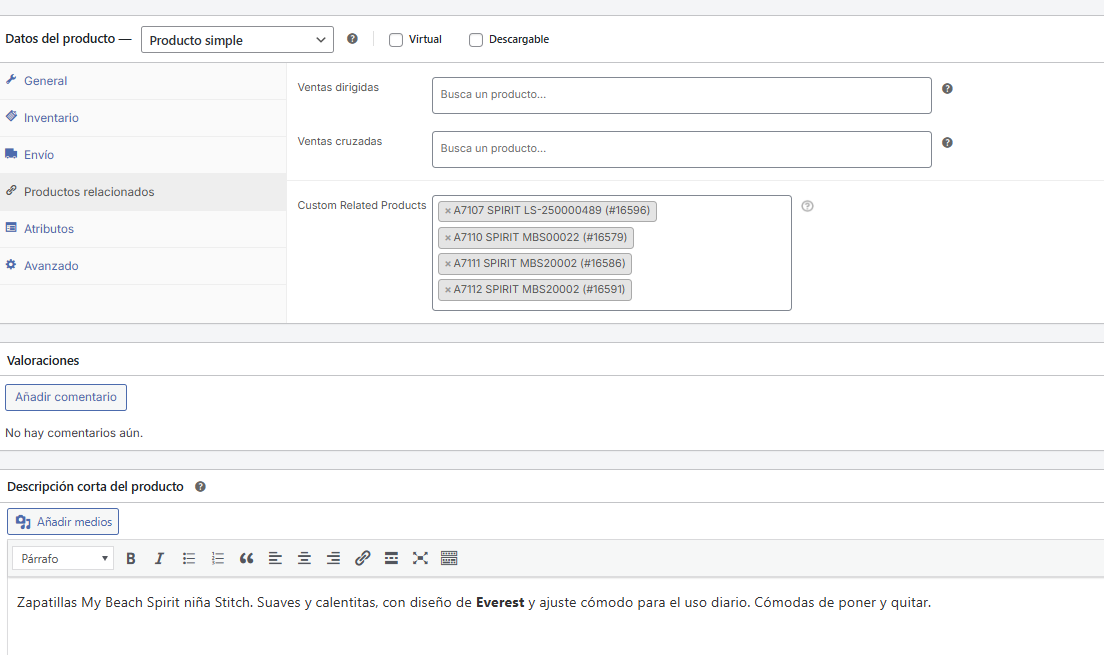Open the Producto simple type dropdown
Image resolution: width=1104 pixels, height=655 pixels.
[237, 40]
